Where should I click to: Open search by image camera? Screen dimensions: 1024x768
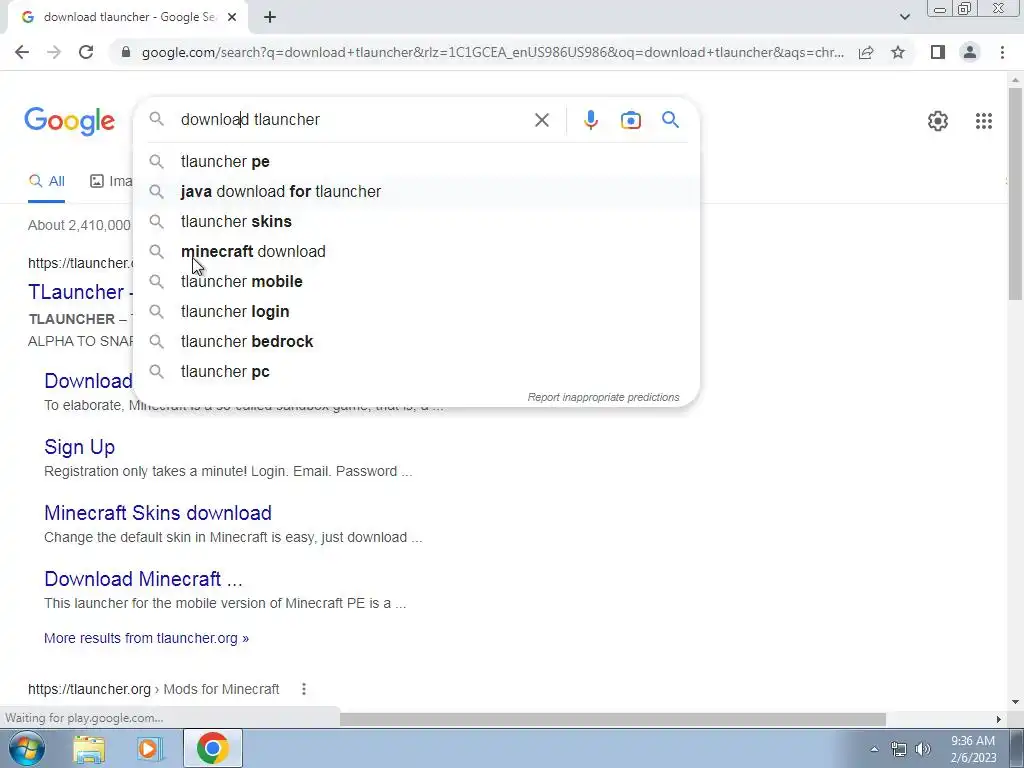tap(631, 120)
